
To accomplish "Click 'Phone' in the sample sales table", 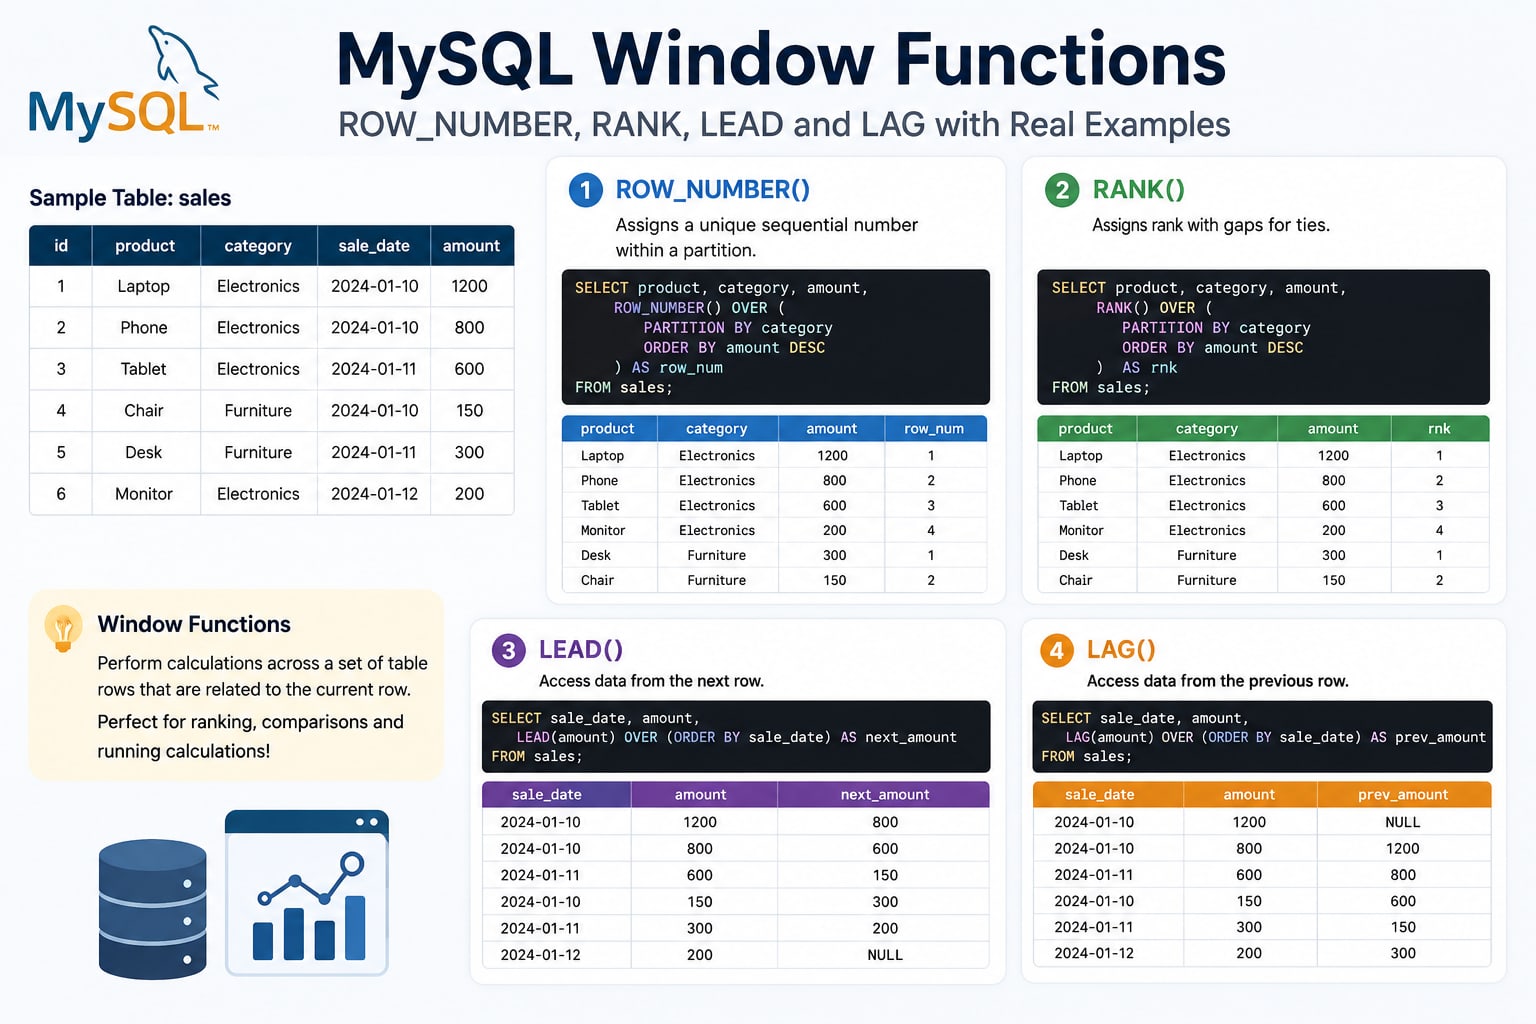I will click(x=144, y=328).
